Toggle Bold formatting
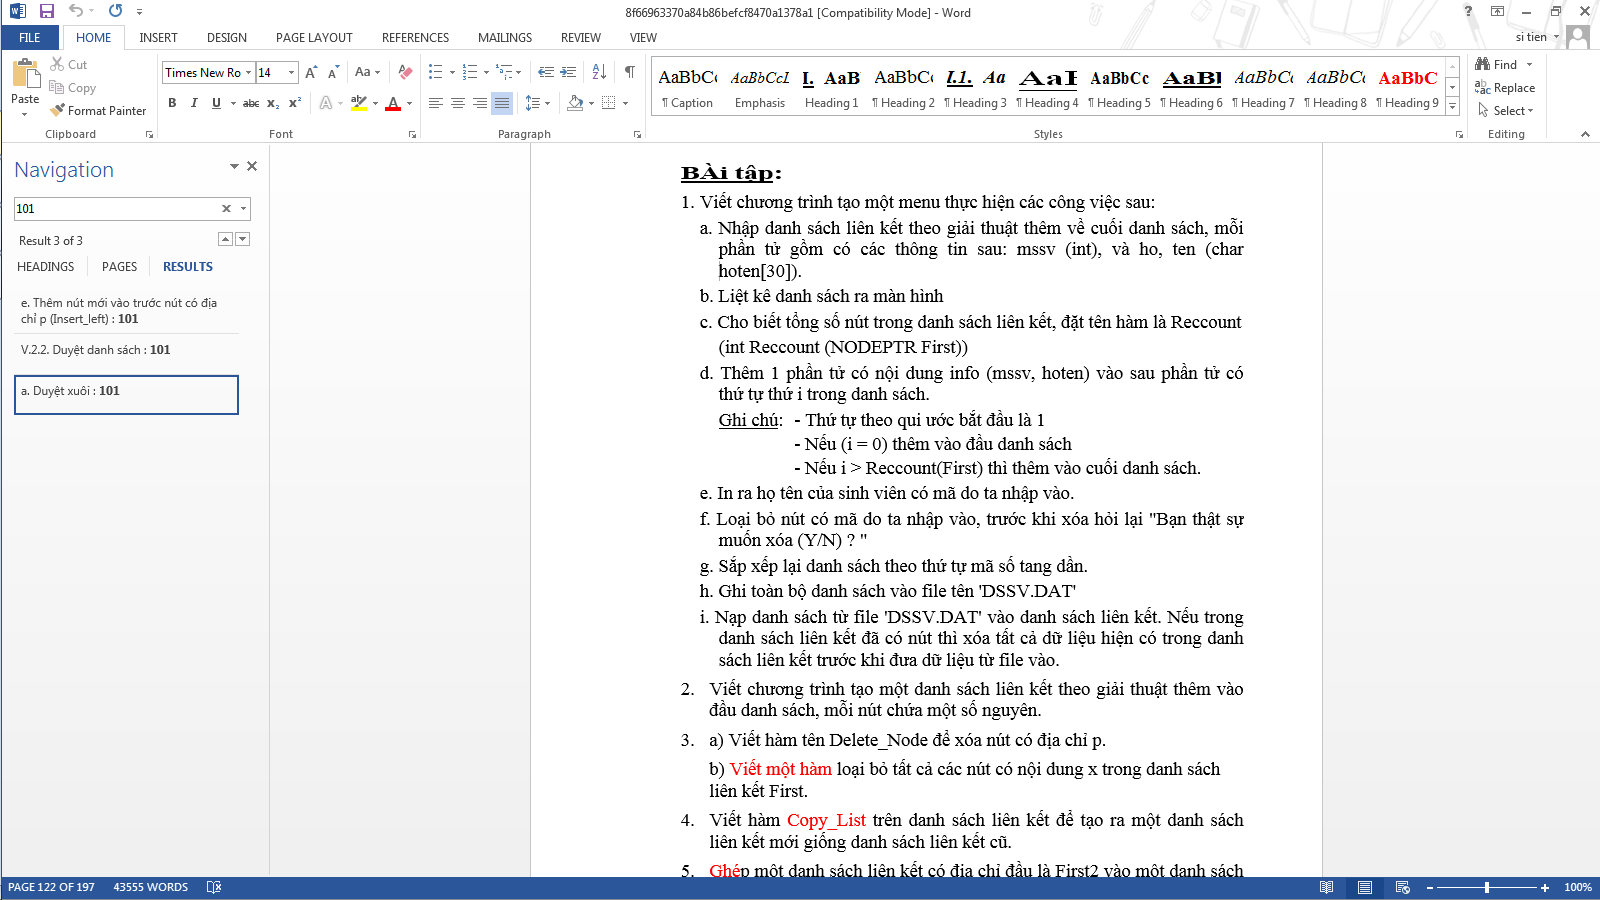 pyautogui.click(x=172, y=103)
